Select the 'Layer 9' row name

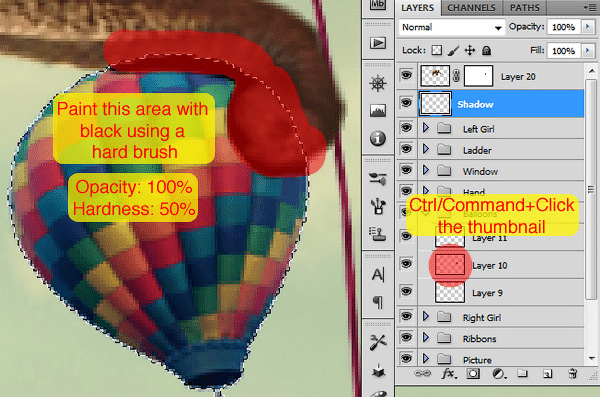(487, 293)
